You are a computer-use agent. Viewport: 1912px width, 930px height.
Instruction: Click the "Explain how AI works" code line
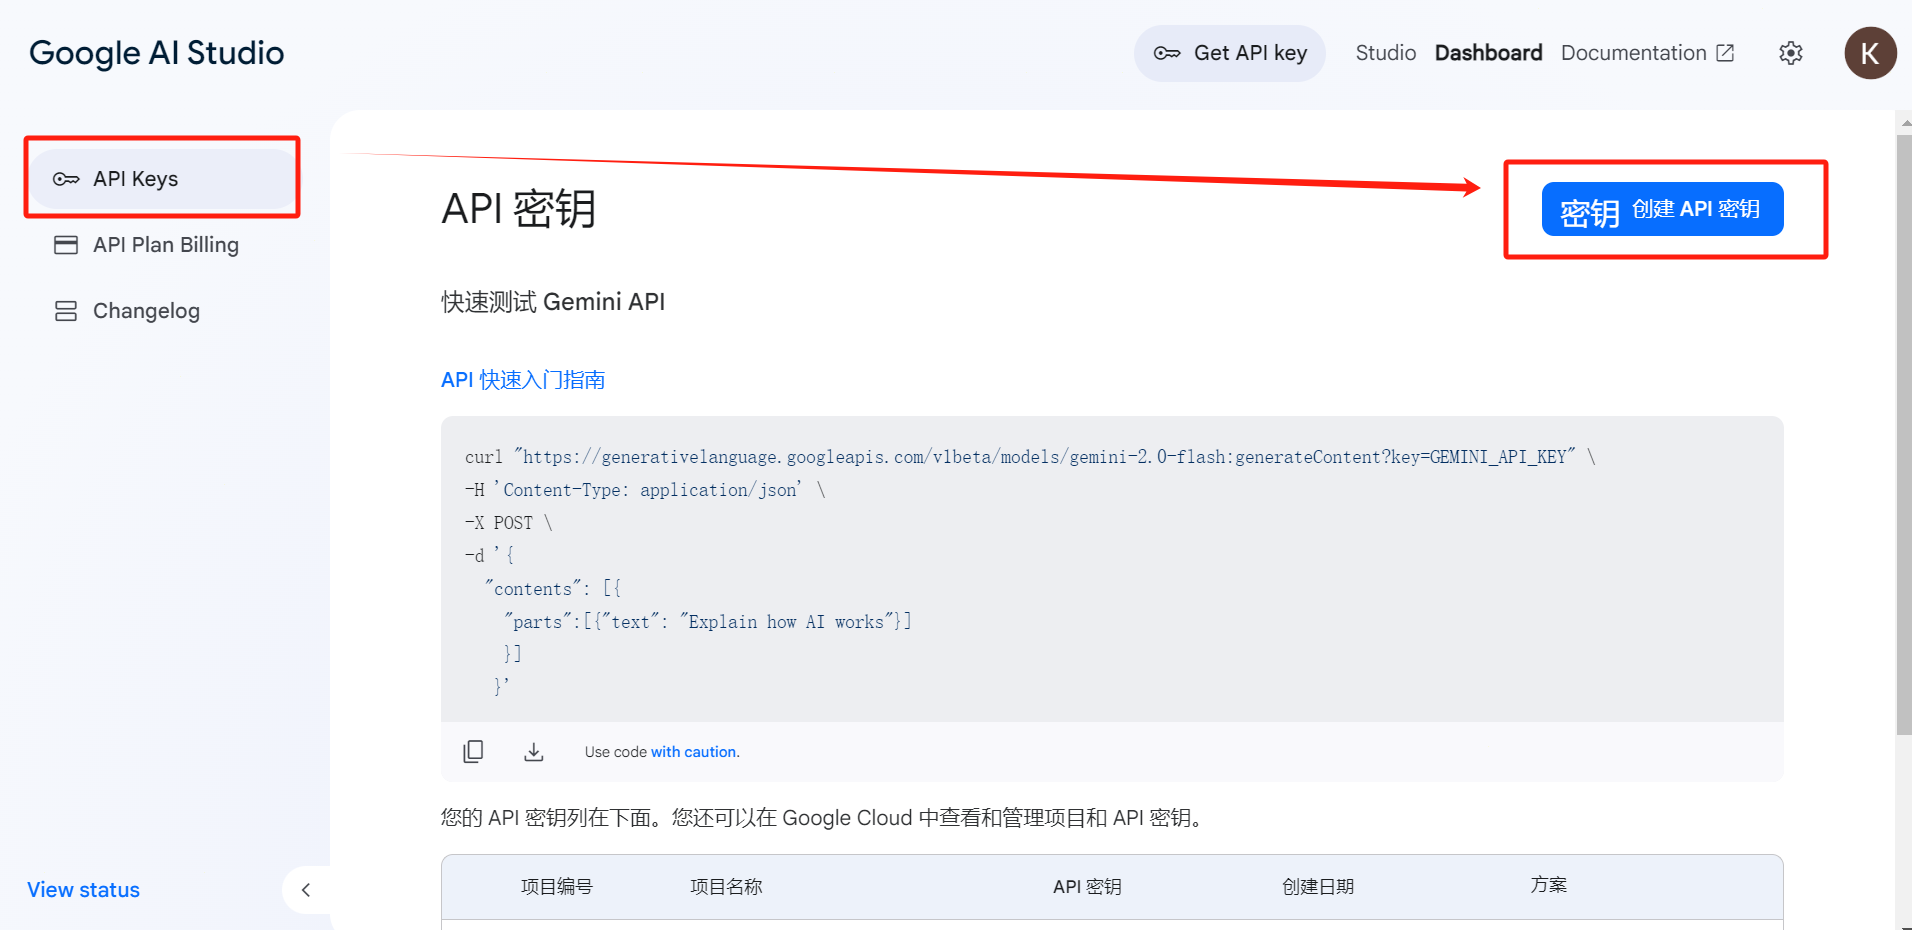pos(708,622)
